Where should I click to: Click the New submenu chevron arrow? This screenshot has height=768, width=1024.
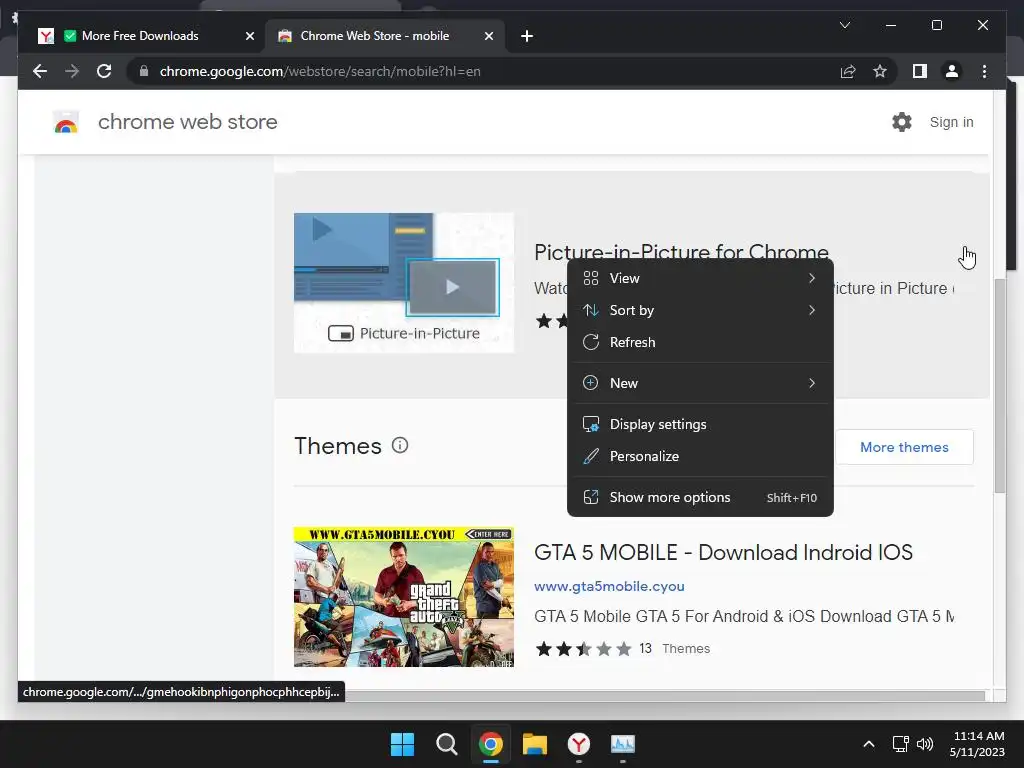(x=812, y=383)
